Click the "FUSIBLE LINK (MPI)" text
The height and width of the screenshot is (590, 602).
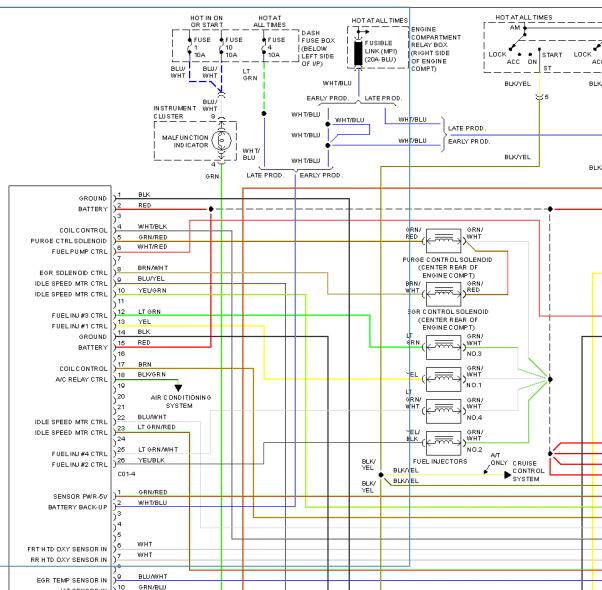[381, 51]
